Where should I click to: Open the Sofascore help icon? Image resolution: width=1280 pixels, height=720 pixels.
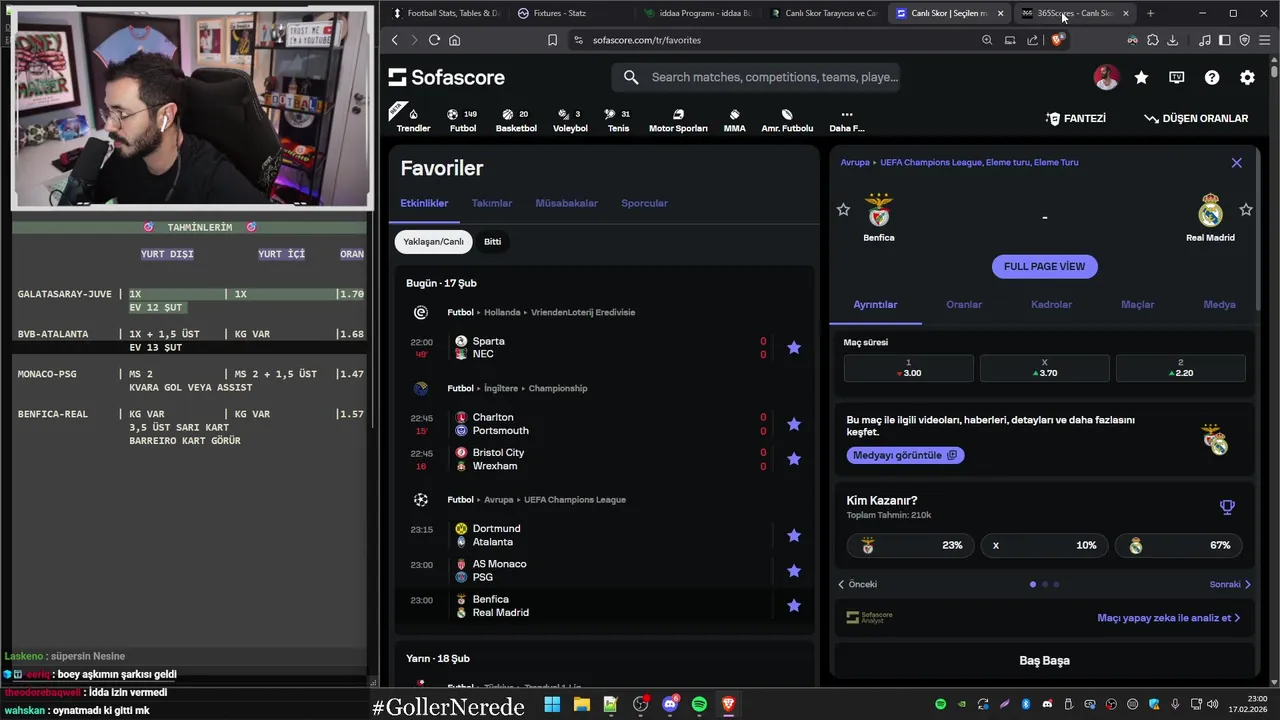coord(1212,77)
